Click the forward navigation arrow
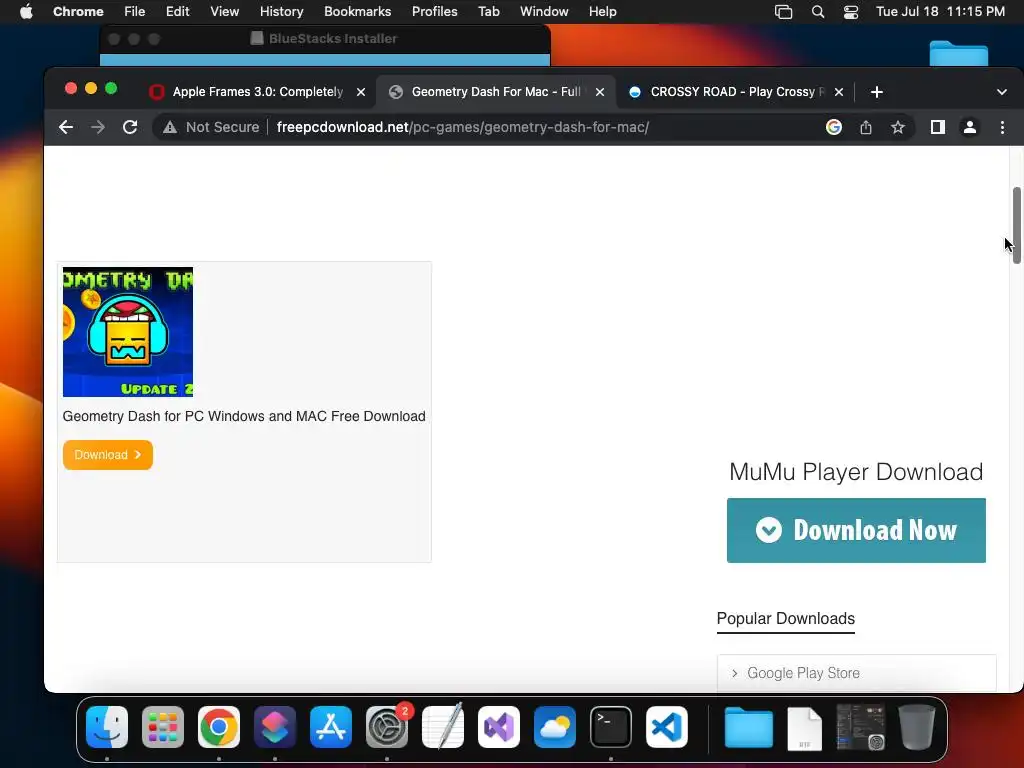Screen dimensions: 1024x768 (98, 127)
